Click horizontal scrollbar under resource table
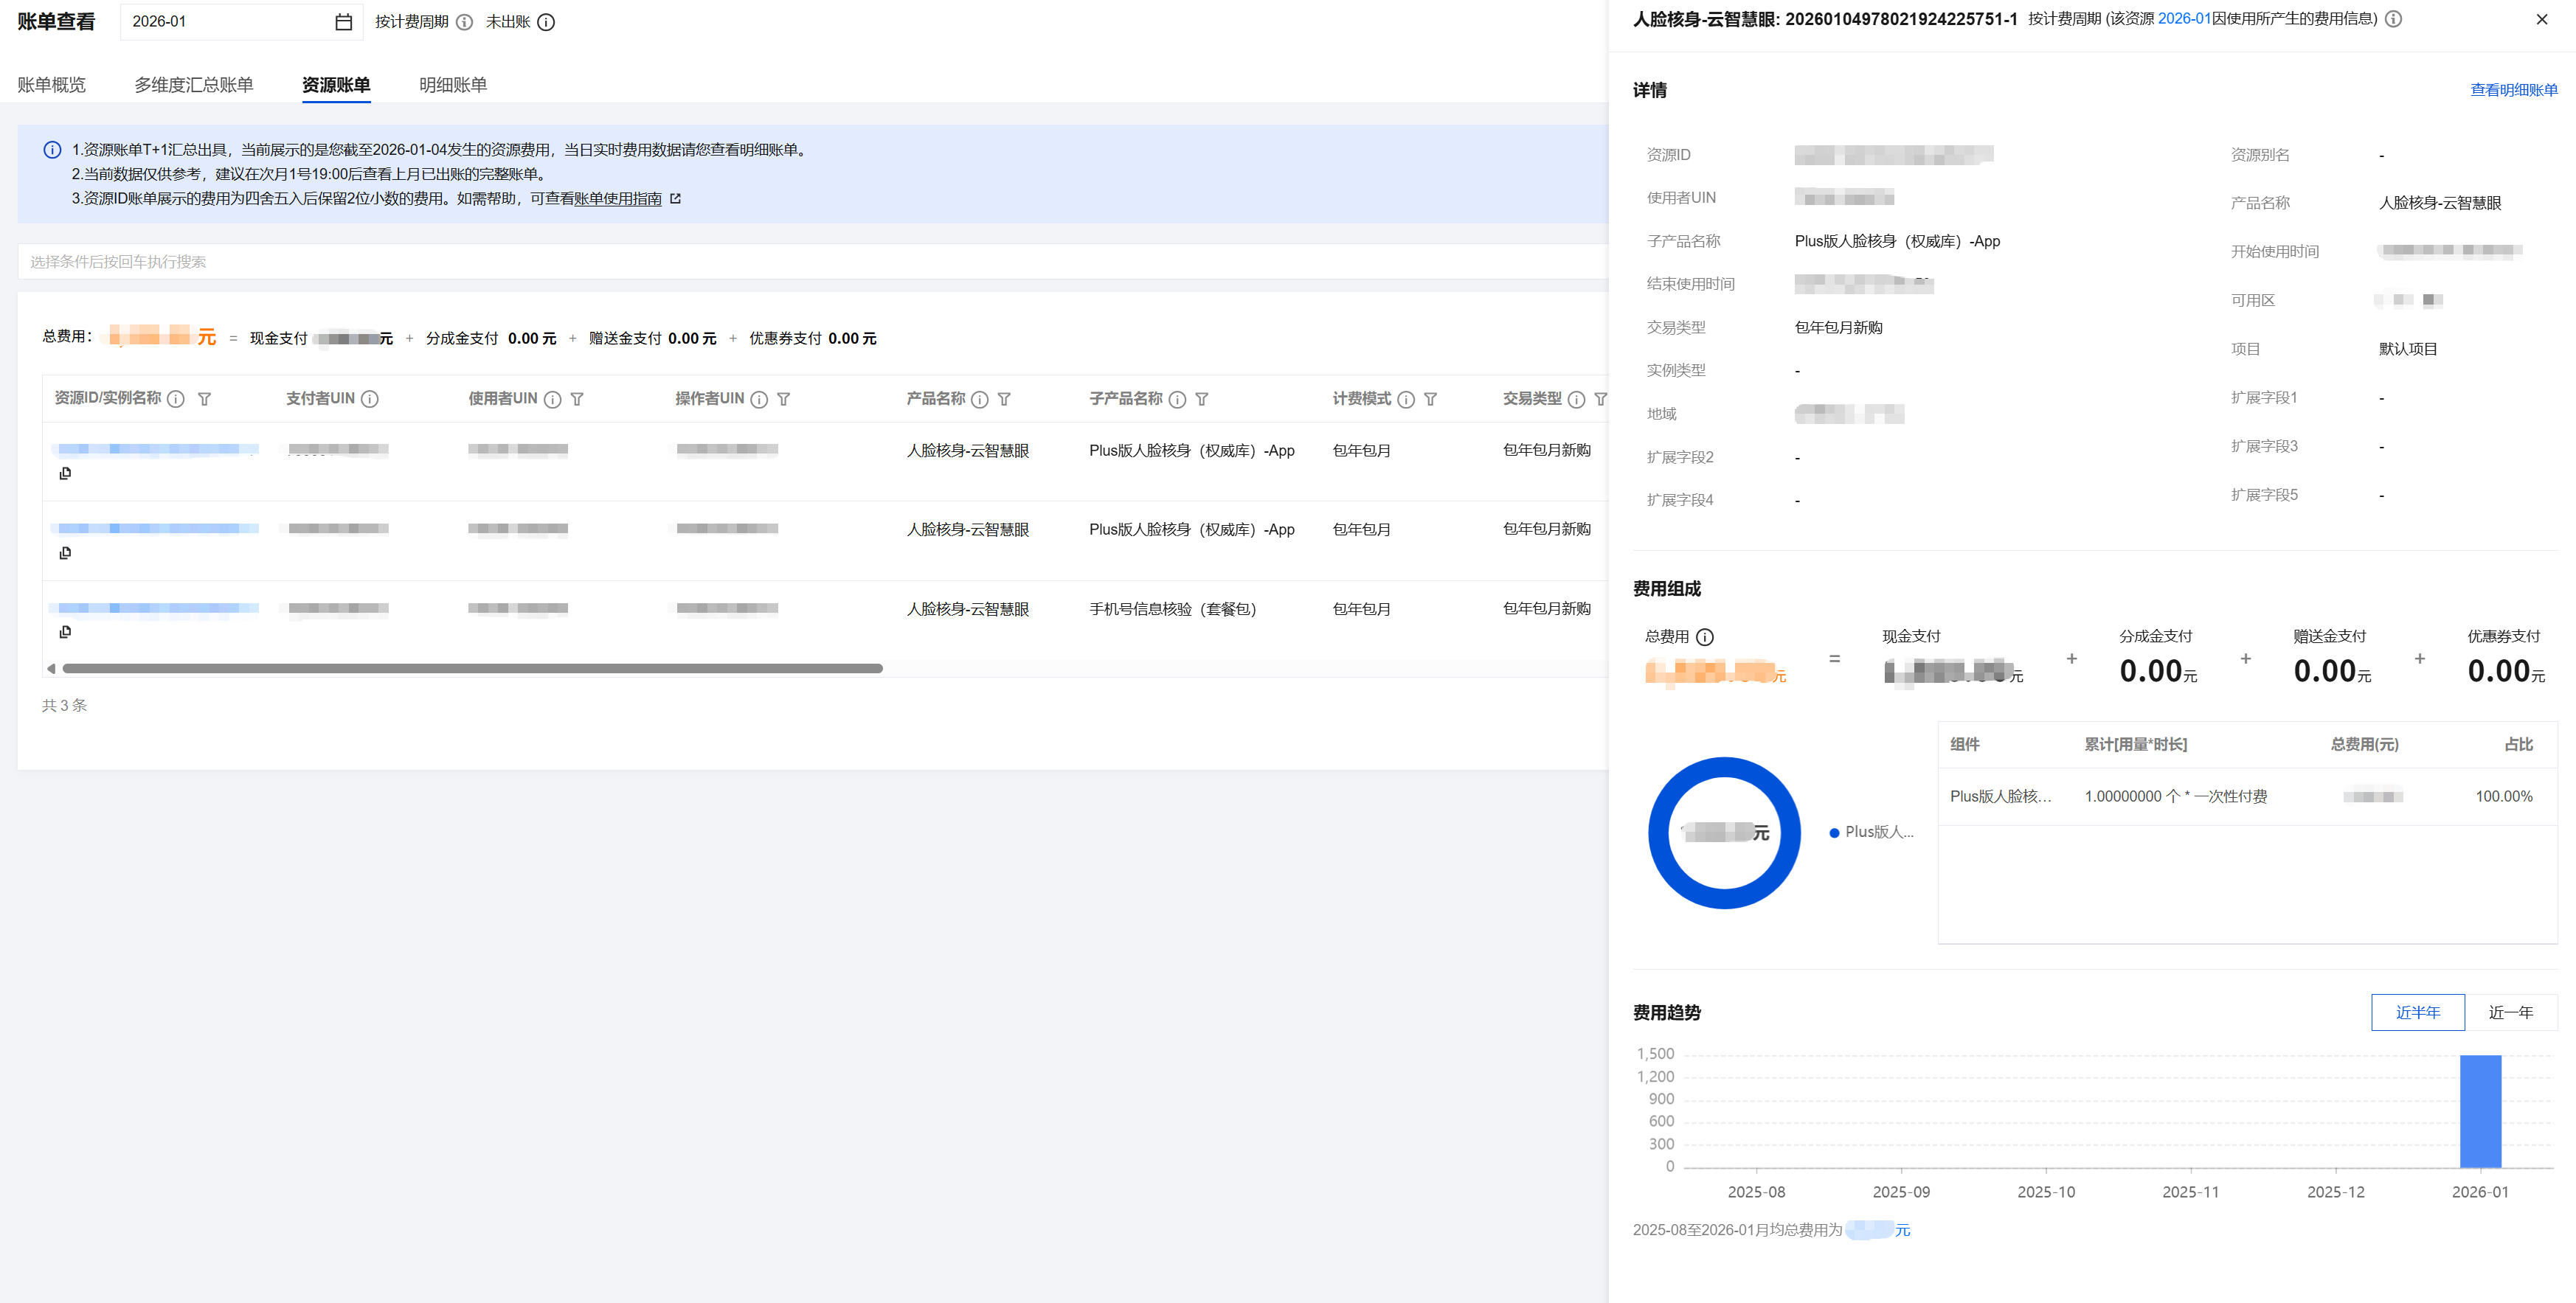 472,668
